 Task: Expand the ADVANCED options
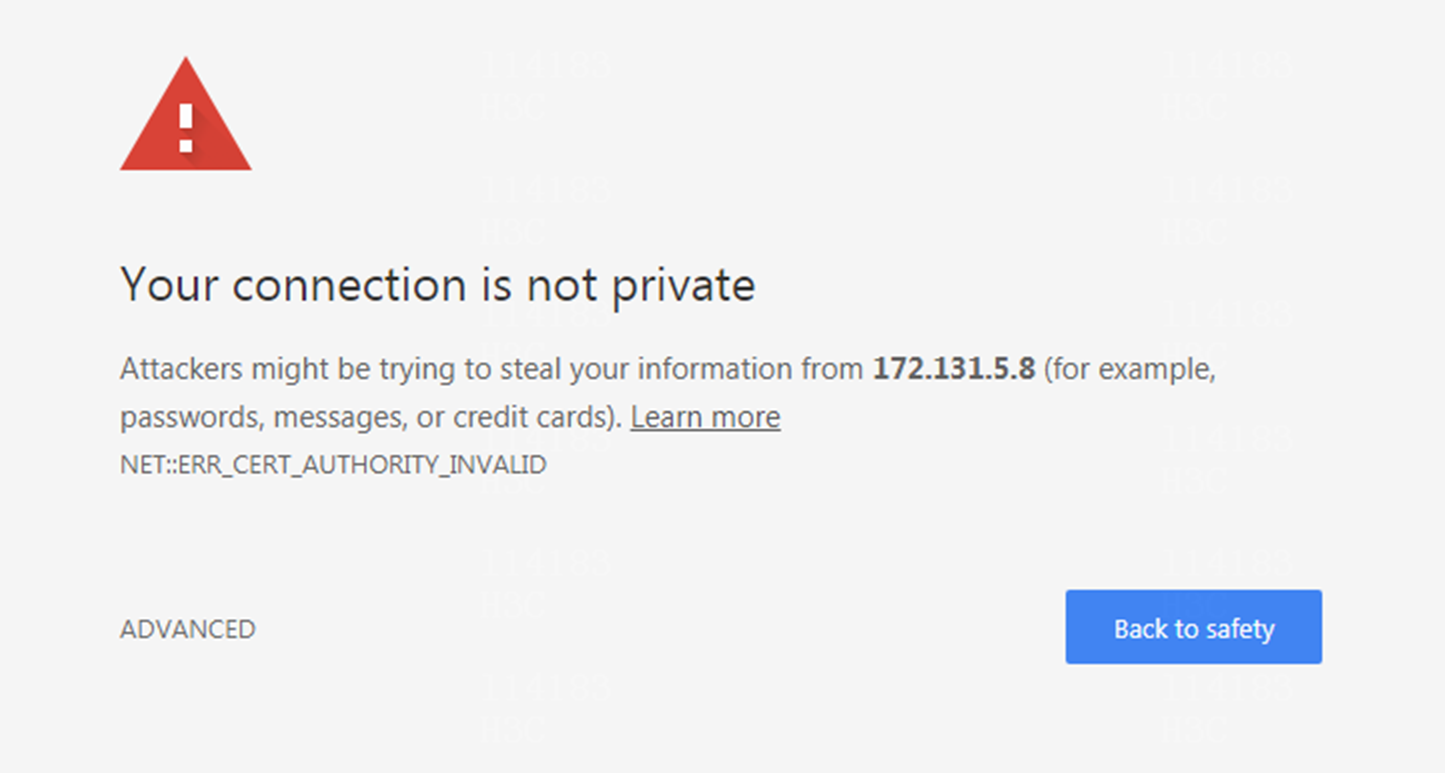(x=188, y=629)
